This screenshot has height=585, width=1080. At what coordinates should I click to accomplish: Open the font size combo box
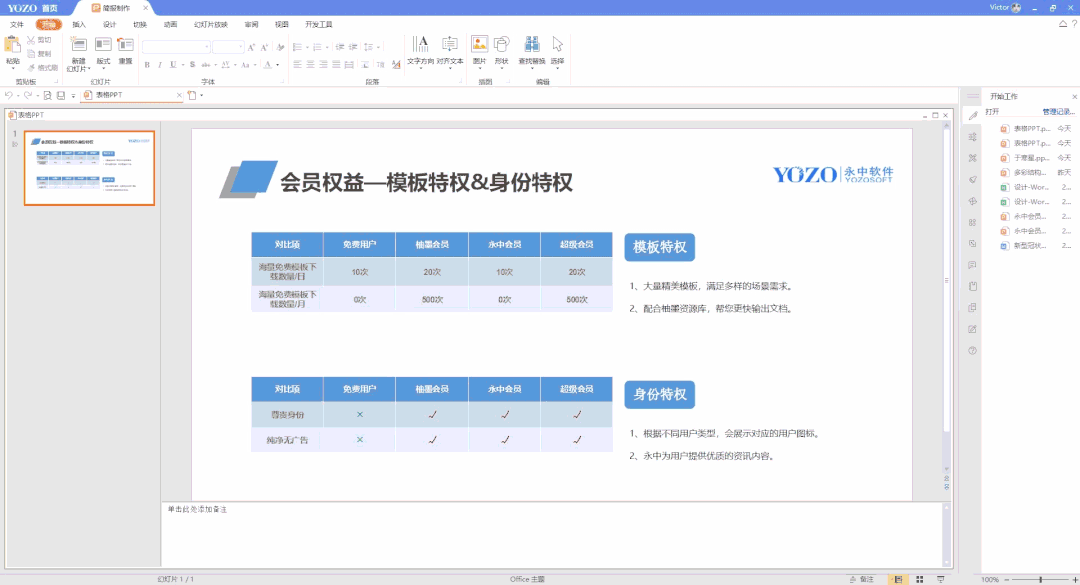[x=228, y=47]
